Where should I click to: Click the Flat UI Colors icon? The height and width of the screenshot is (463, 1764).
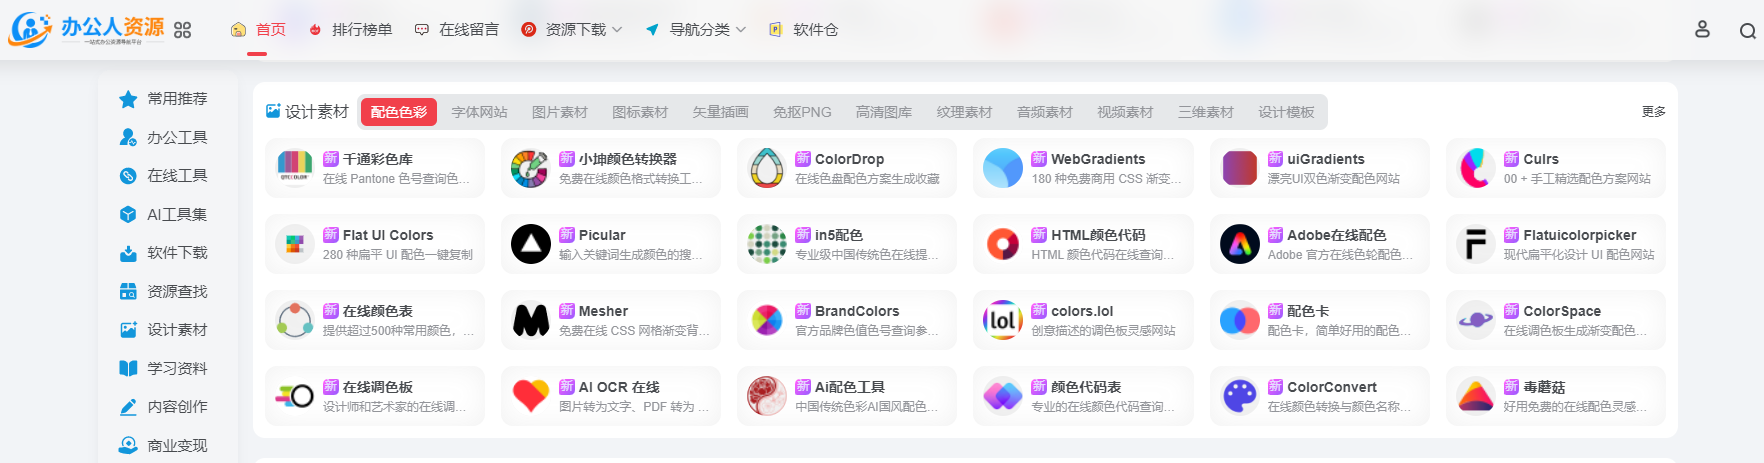[295, 244]
